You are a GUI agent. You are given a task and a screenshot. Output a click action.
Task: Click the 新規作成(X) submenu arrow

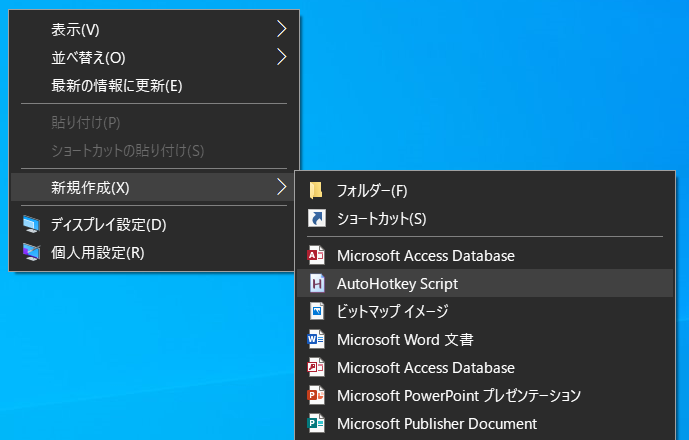click(281, 187)
